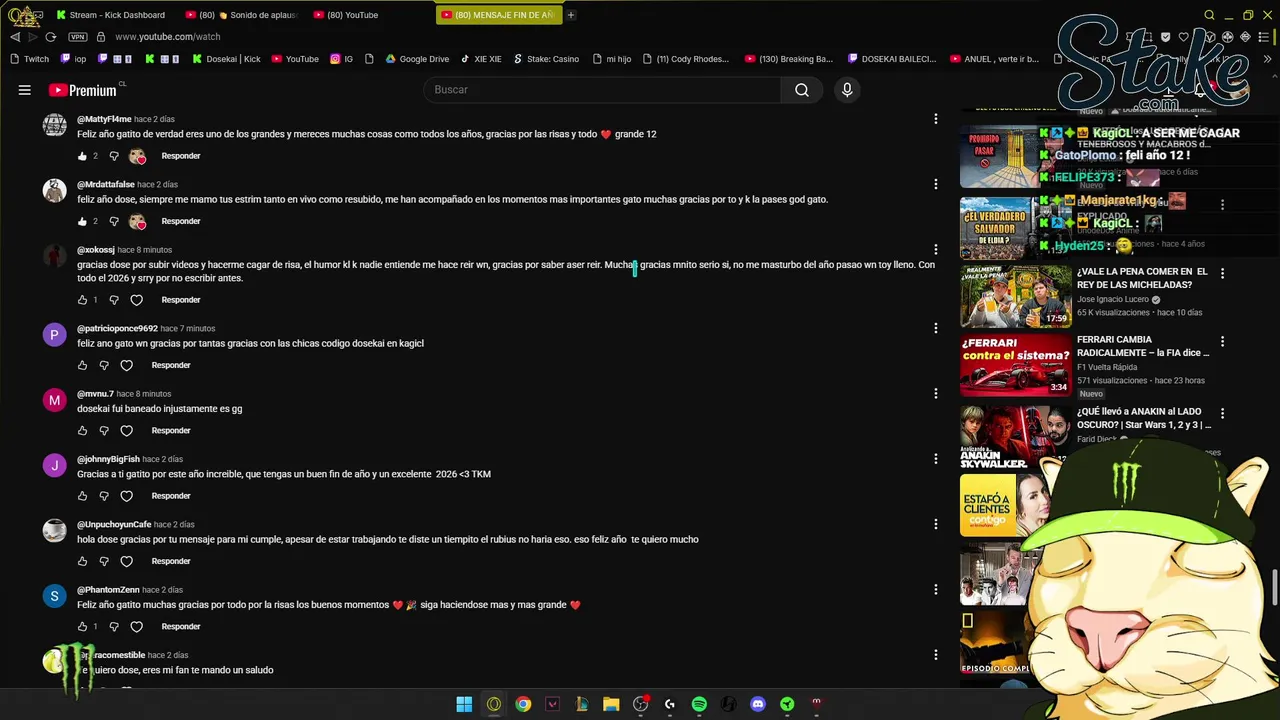
Task: Open options for the Ferrari Cambia Radicalmente video
Action: point(1222,341)
